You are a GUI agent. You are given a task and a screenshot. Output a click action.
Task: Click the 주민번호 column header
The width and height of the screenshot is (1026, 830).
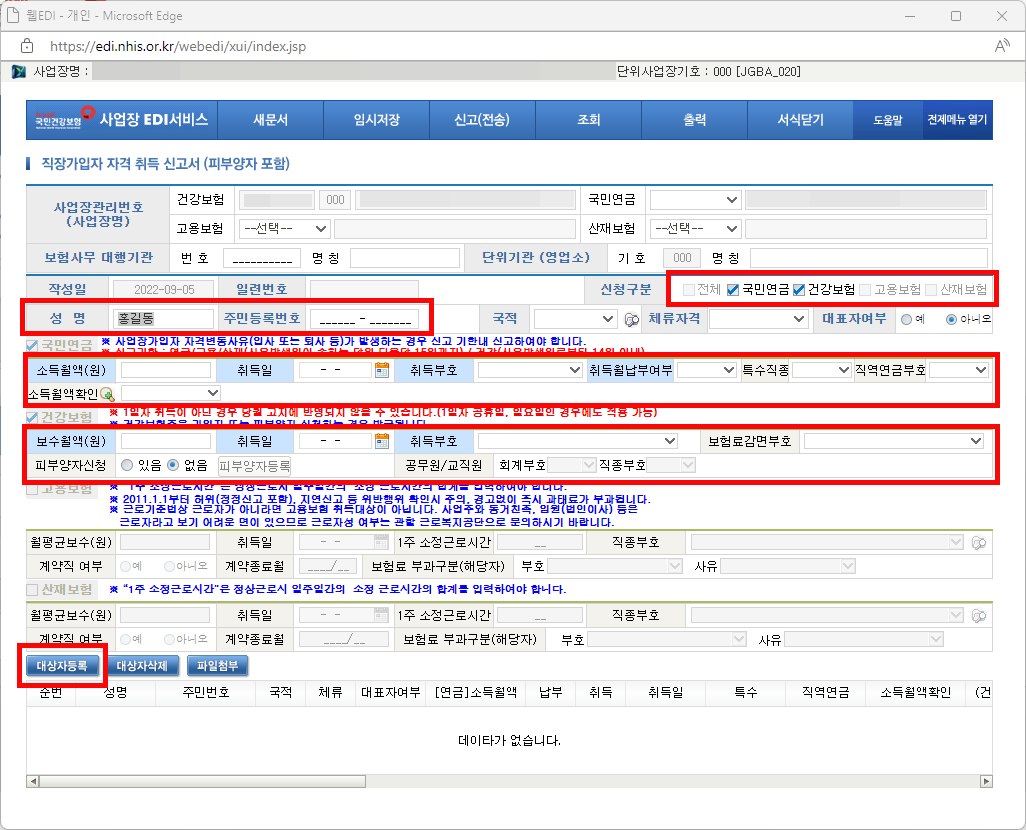point(205,692)
